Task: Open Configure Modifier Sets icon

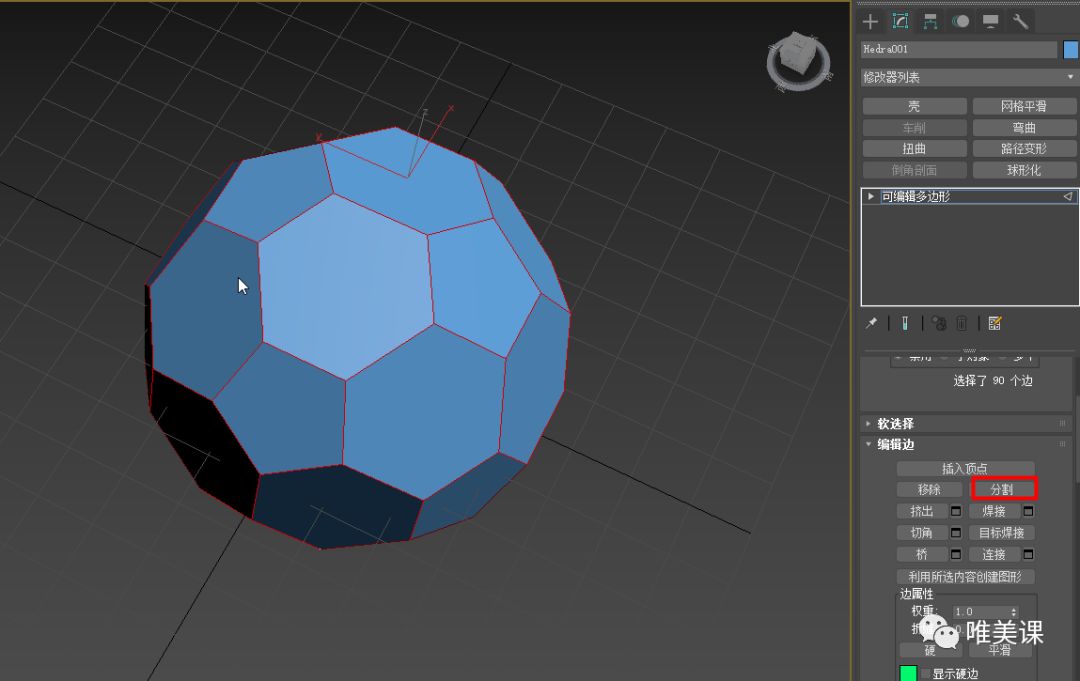Action: tap(994, 322)
